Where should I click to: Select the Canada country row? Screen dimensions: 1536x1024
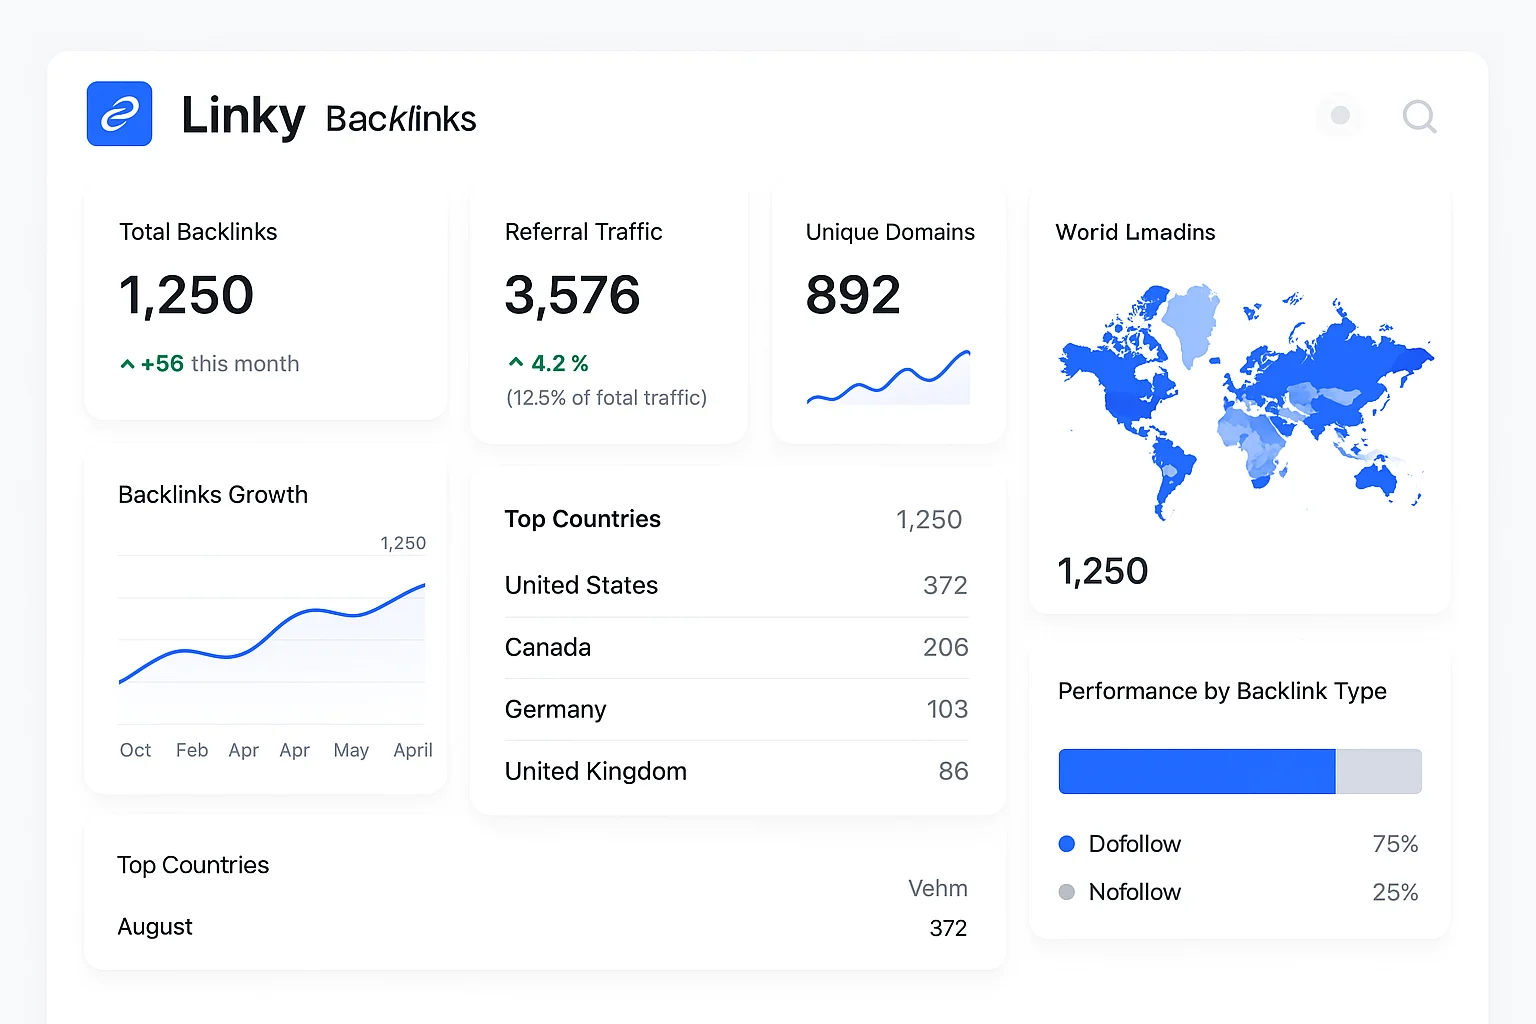(x=736, y=647)
